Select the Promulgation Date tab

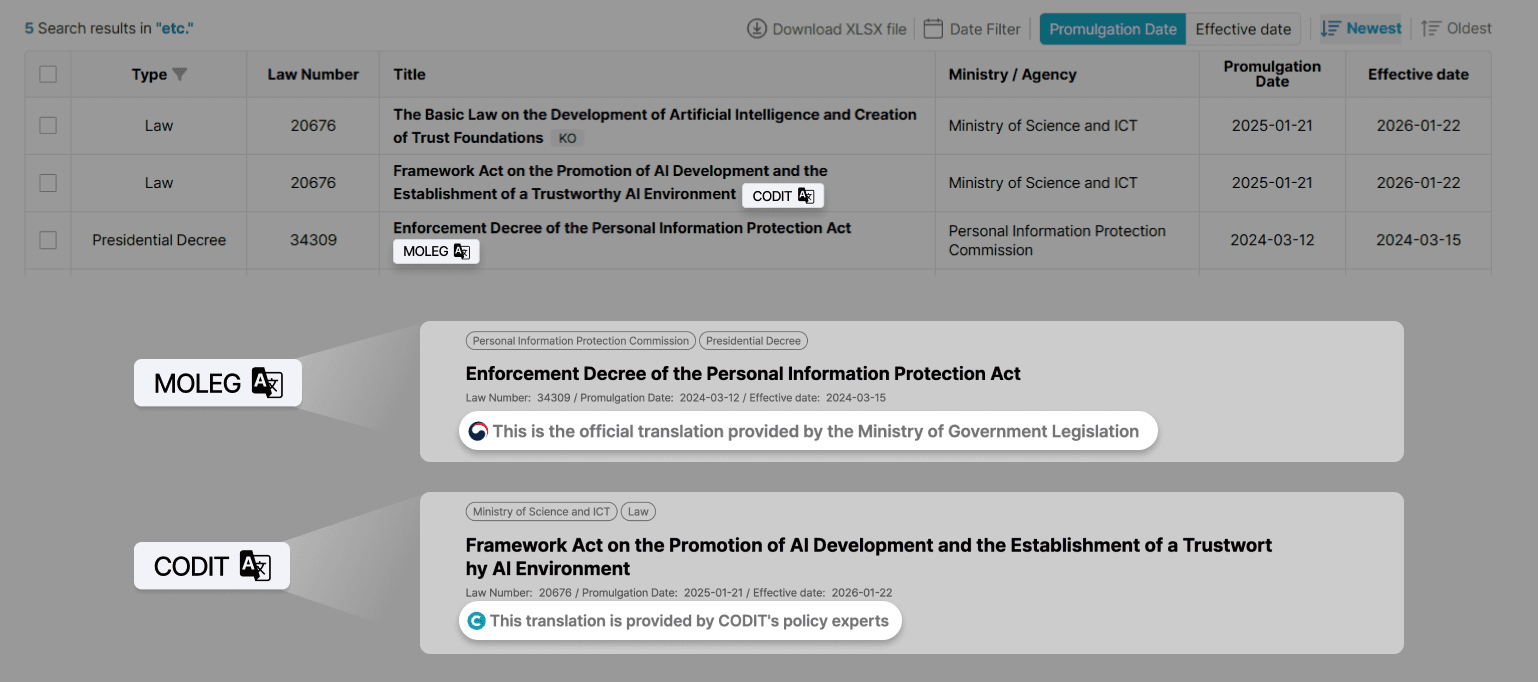tap(1112, 29)
